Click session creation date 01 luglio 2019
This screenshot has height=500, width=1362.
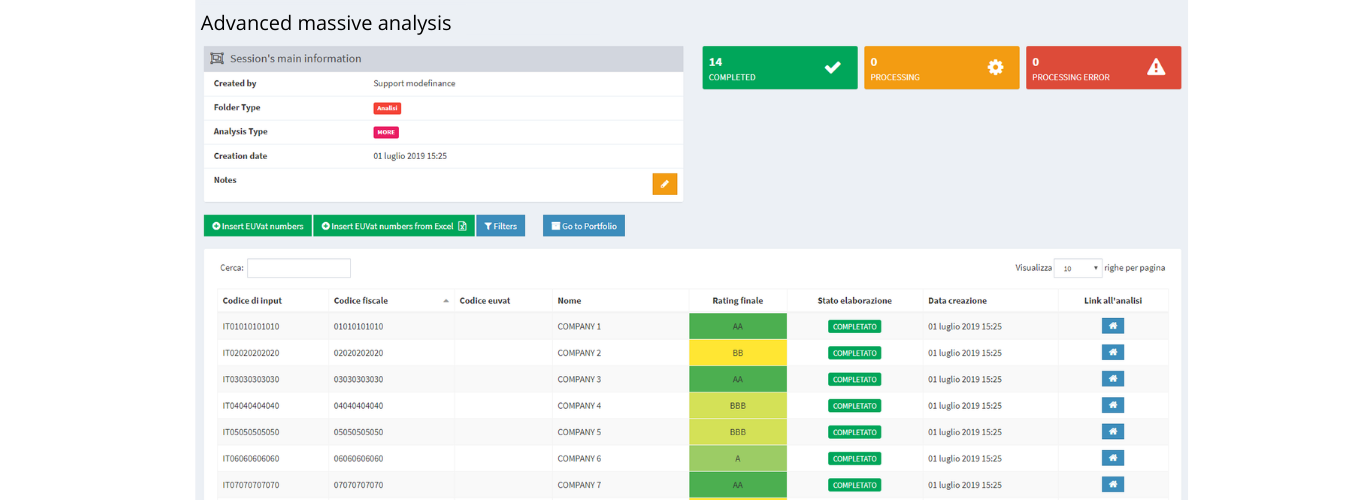pos(410,156)
